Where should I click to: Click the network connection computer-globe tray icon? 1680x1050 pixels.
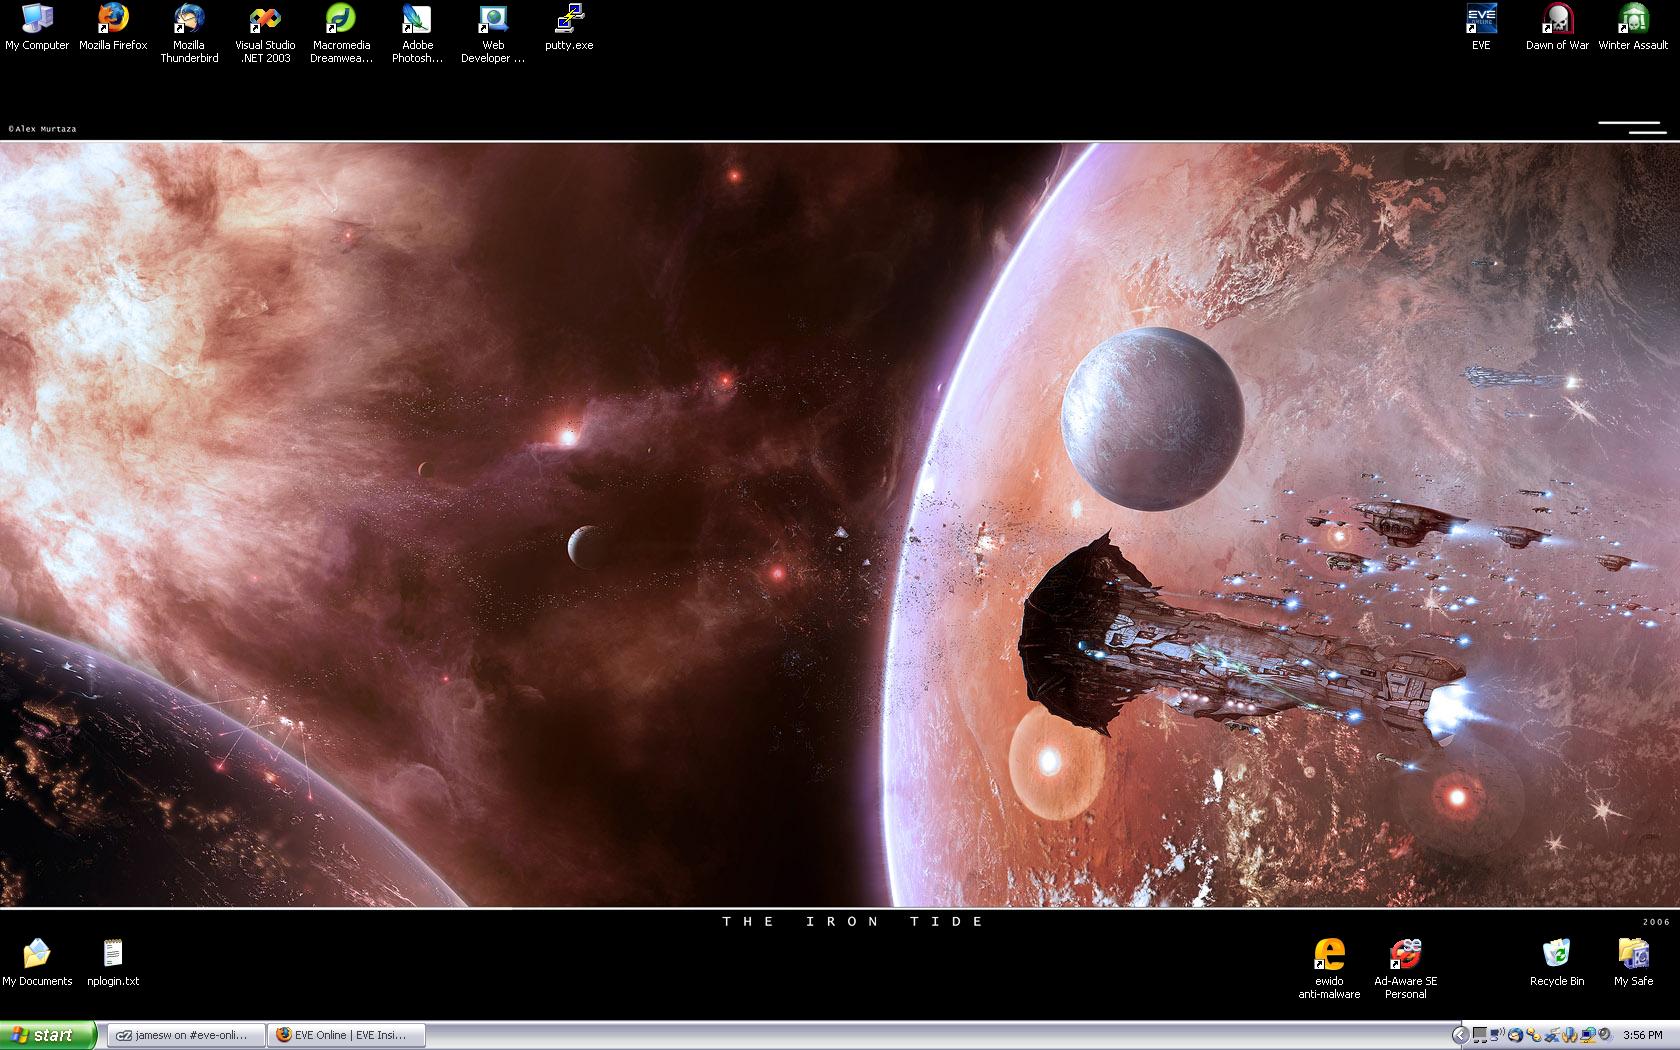(1587, 1035)
